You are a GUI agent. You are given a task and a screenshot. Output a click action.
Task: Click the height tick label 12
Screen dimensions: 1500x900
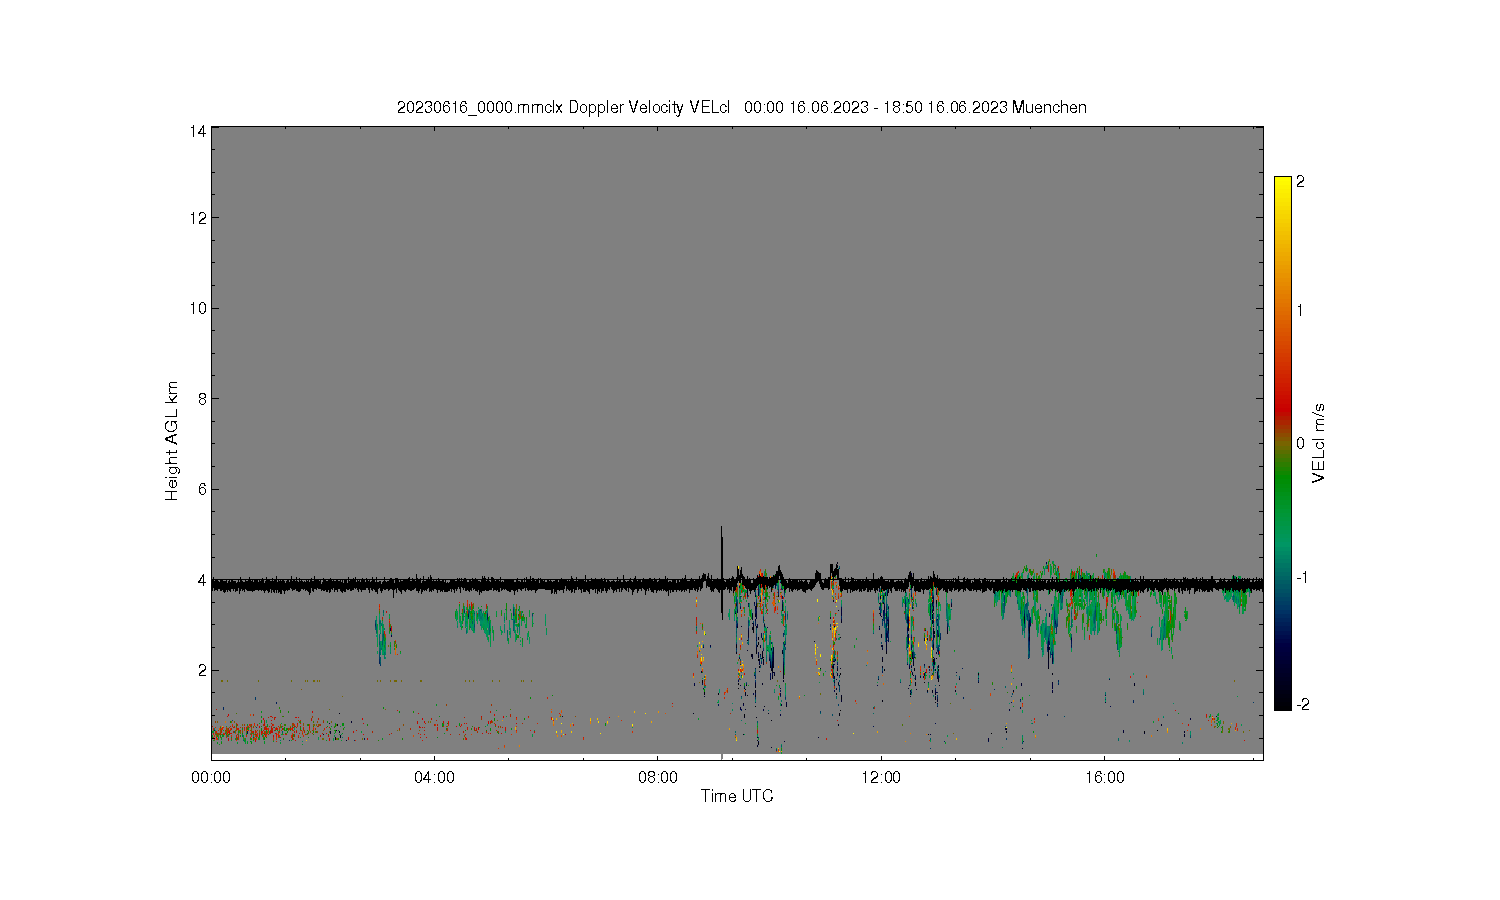[198, 218]
